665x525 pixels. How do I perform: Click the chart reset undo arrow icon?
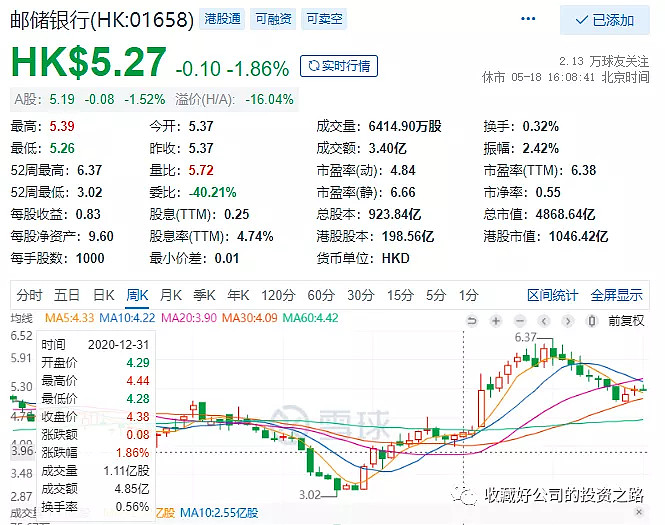point(472,321)
